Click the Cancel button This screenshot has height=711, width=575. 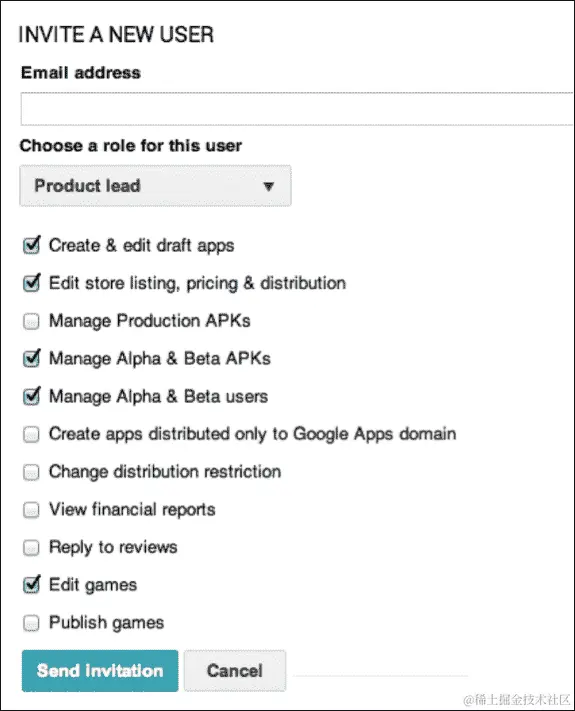[235, 671]
